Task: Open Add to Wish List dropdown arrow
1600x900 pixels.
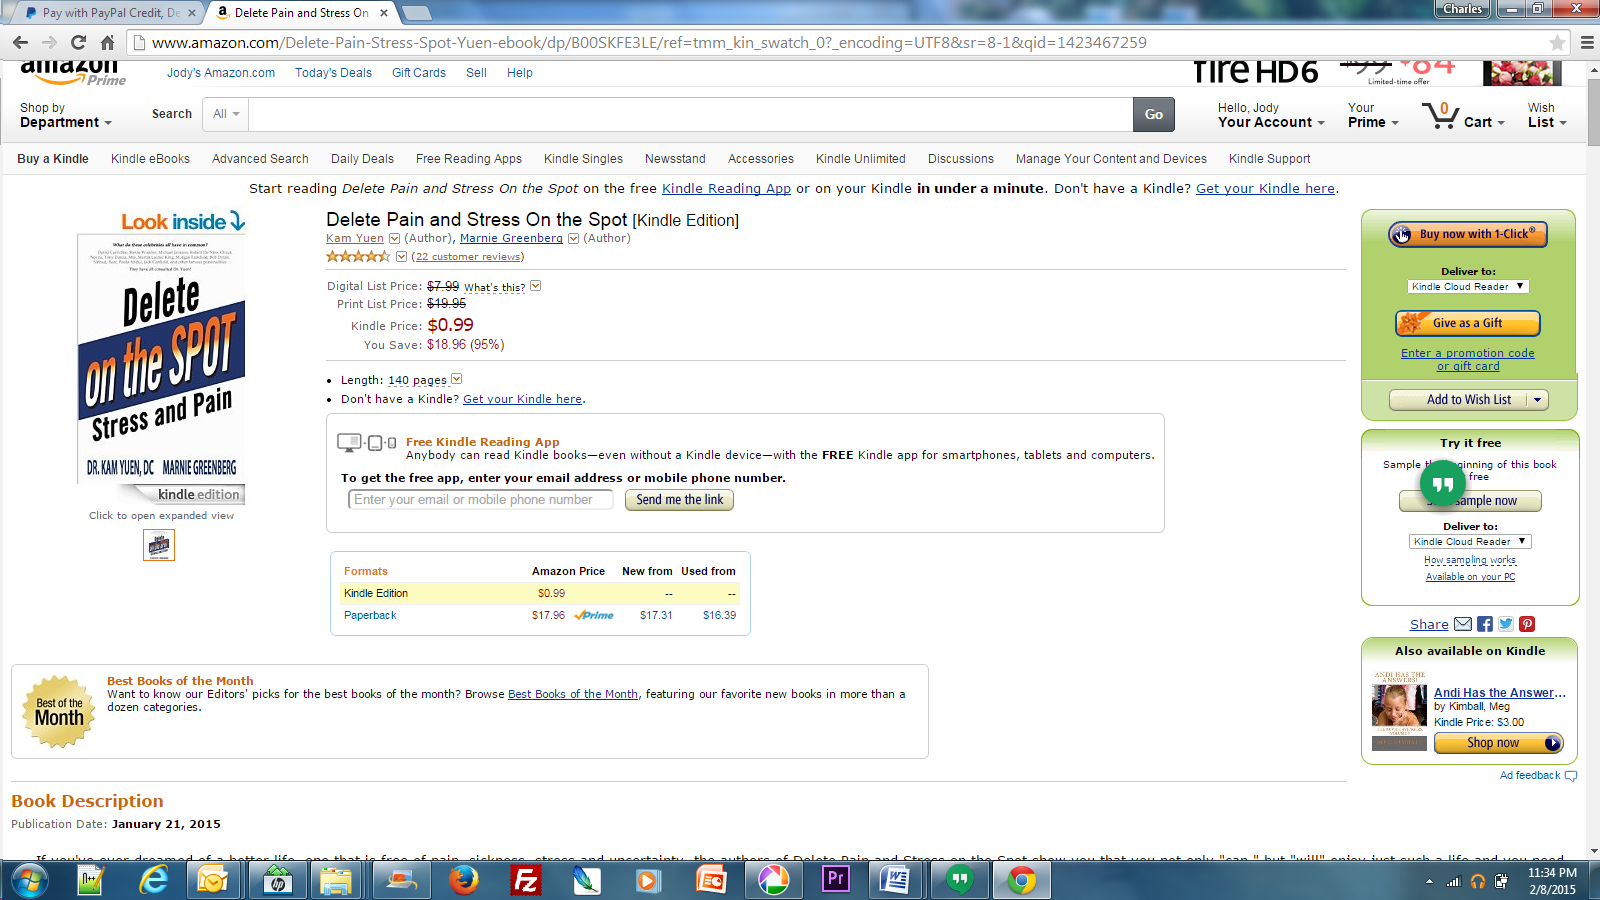Action: (1537, 400)
